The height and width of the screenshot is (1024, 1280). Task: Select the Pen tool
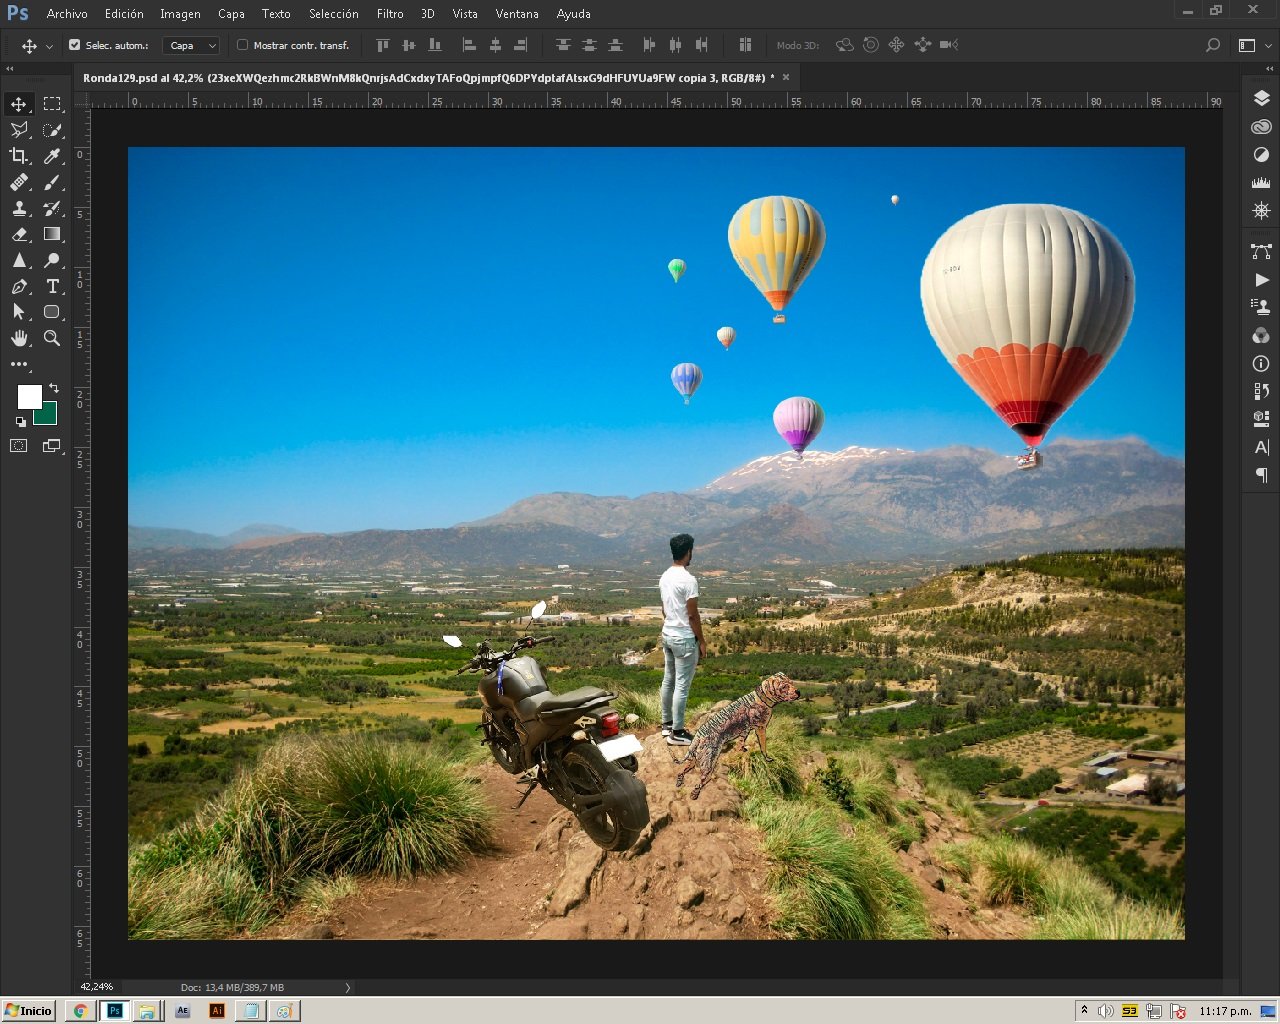pos(19,286)
